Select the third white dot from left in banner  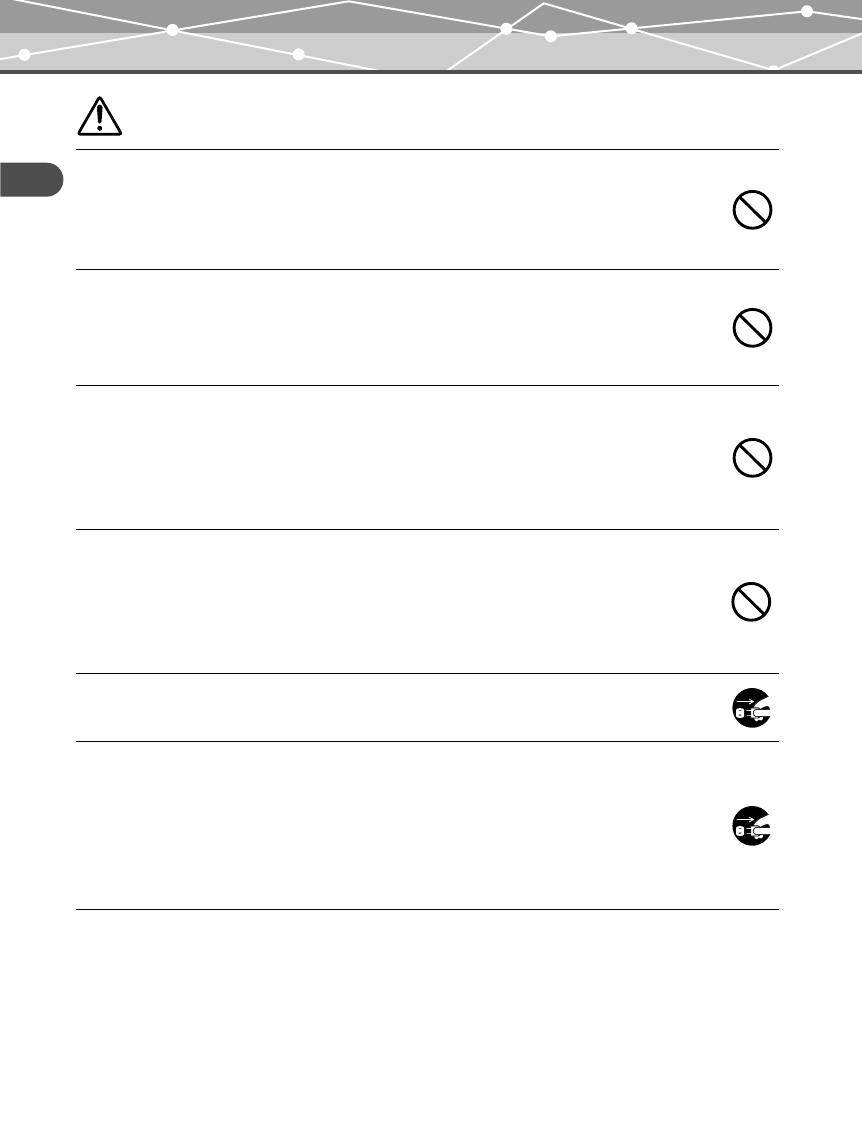click(299, 54)
